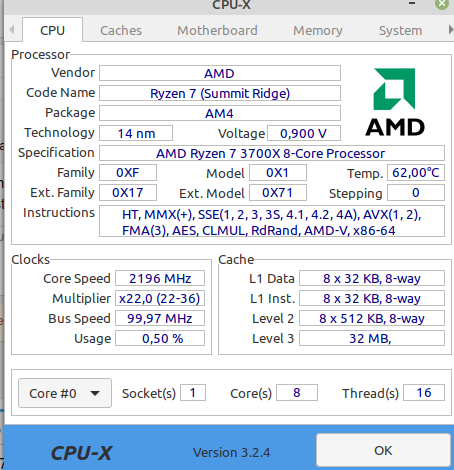
Task: Select the CPU tab
Action: (52, 30)
